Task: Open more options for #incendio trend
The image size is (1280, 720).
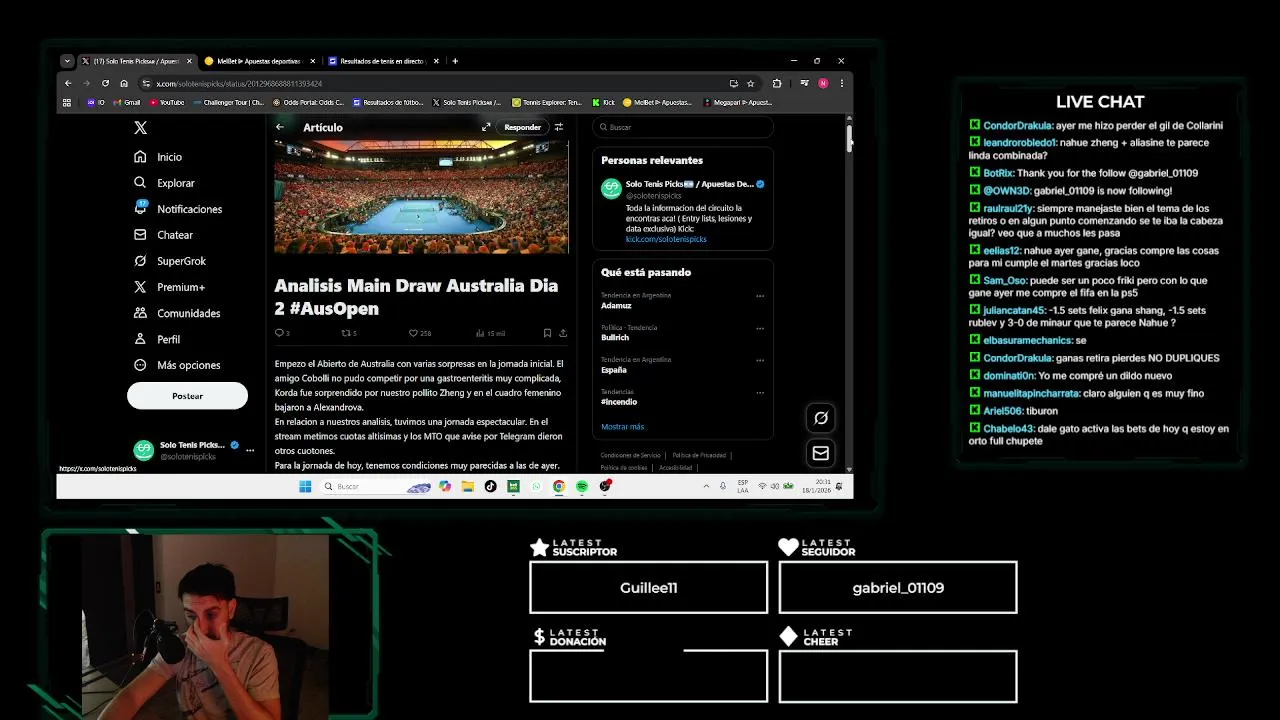Action: pyautogui.click(x=760, y=392)
